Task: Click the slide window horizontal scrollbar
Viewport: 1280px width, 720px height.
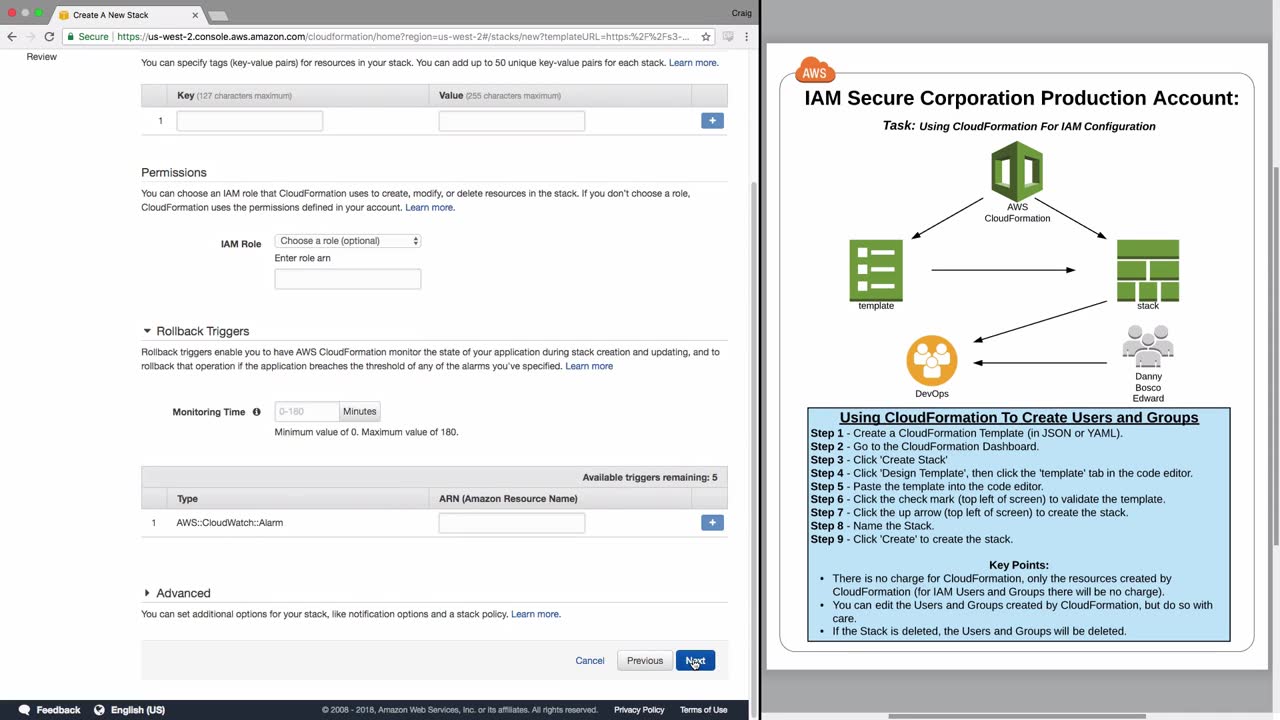Action: [x=1016, y=715]
